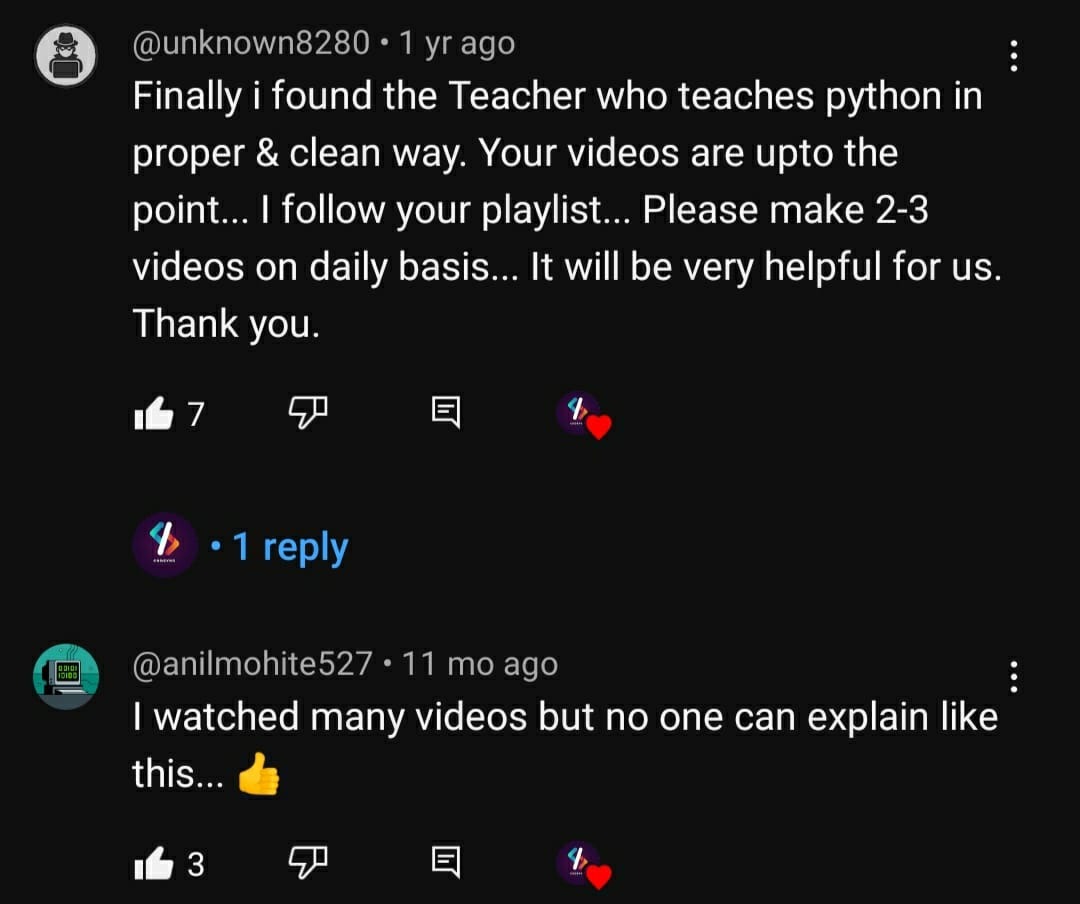The width and height of the screenshot is (1080, 904).
Task: Click the like count 3
Action: click(196, 864)
